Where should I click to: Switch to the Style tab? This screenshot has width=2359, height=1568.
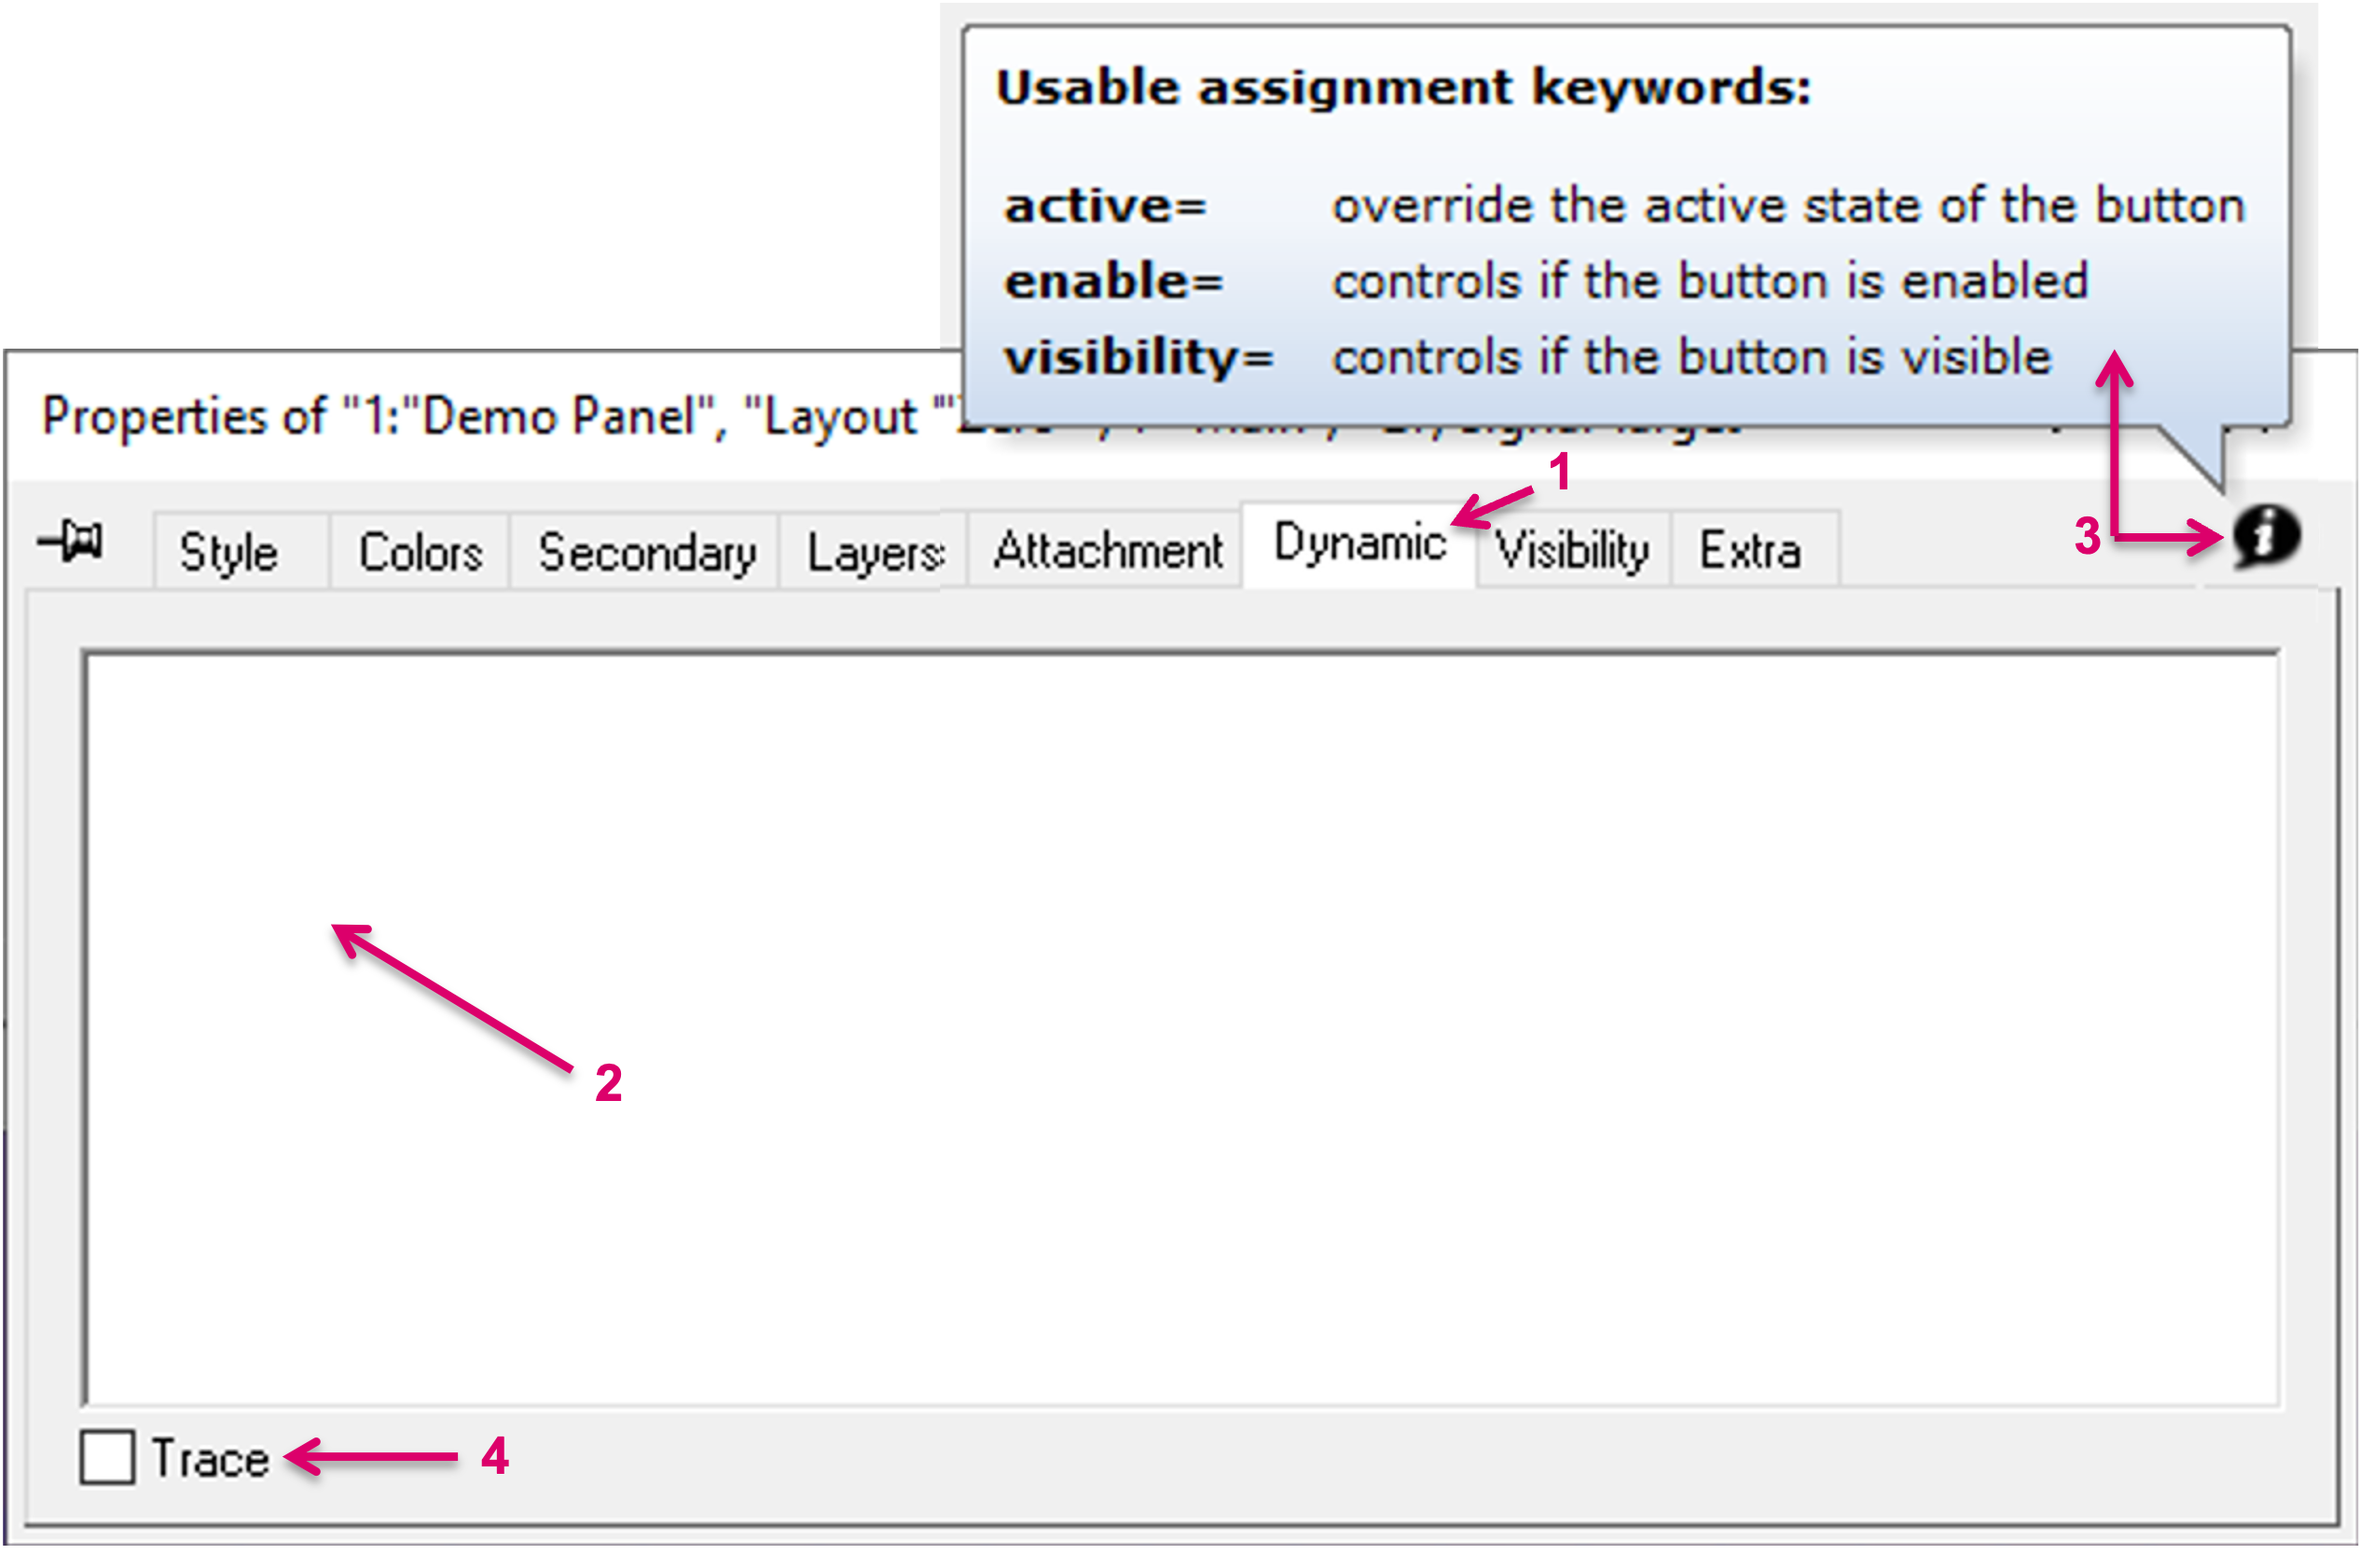[229, 552]
